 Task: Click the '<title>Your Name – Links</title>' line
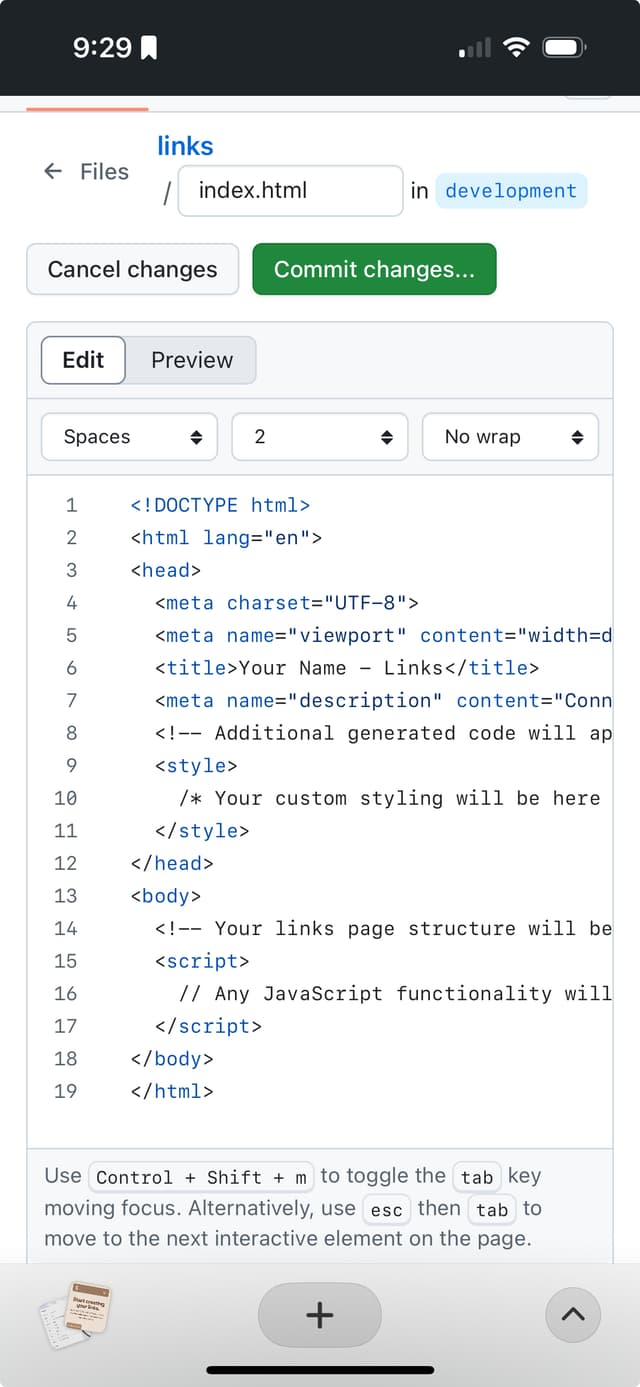point(347,668)
